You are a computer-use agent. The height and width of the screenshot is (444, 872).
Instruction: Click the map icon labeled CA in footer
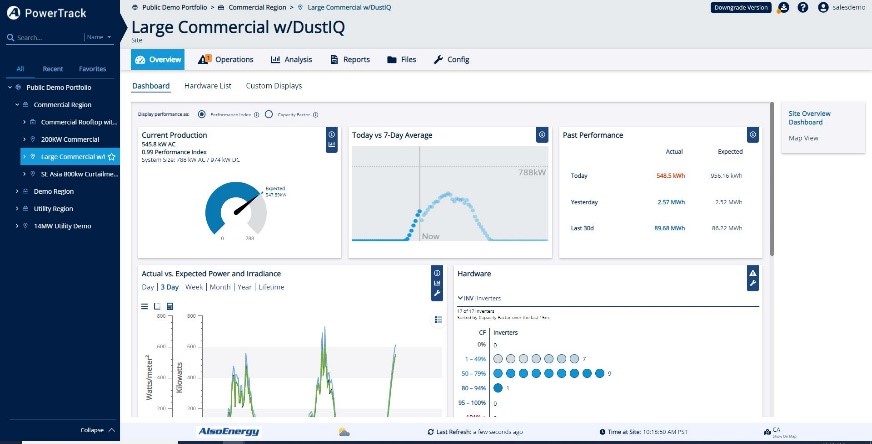[x=767, y=432]
